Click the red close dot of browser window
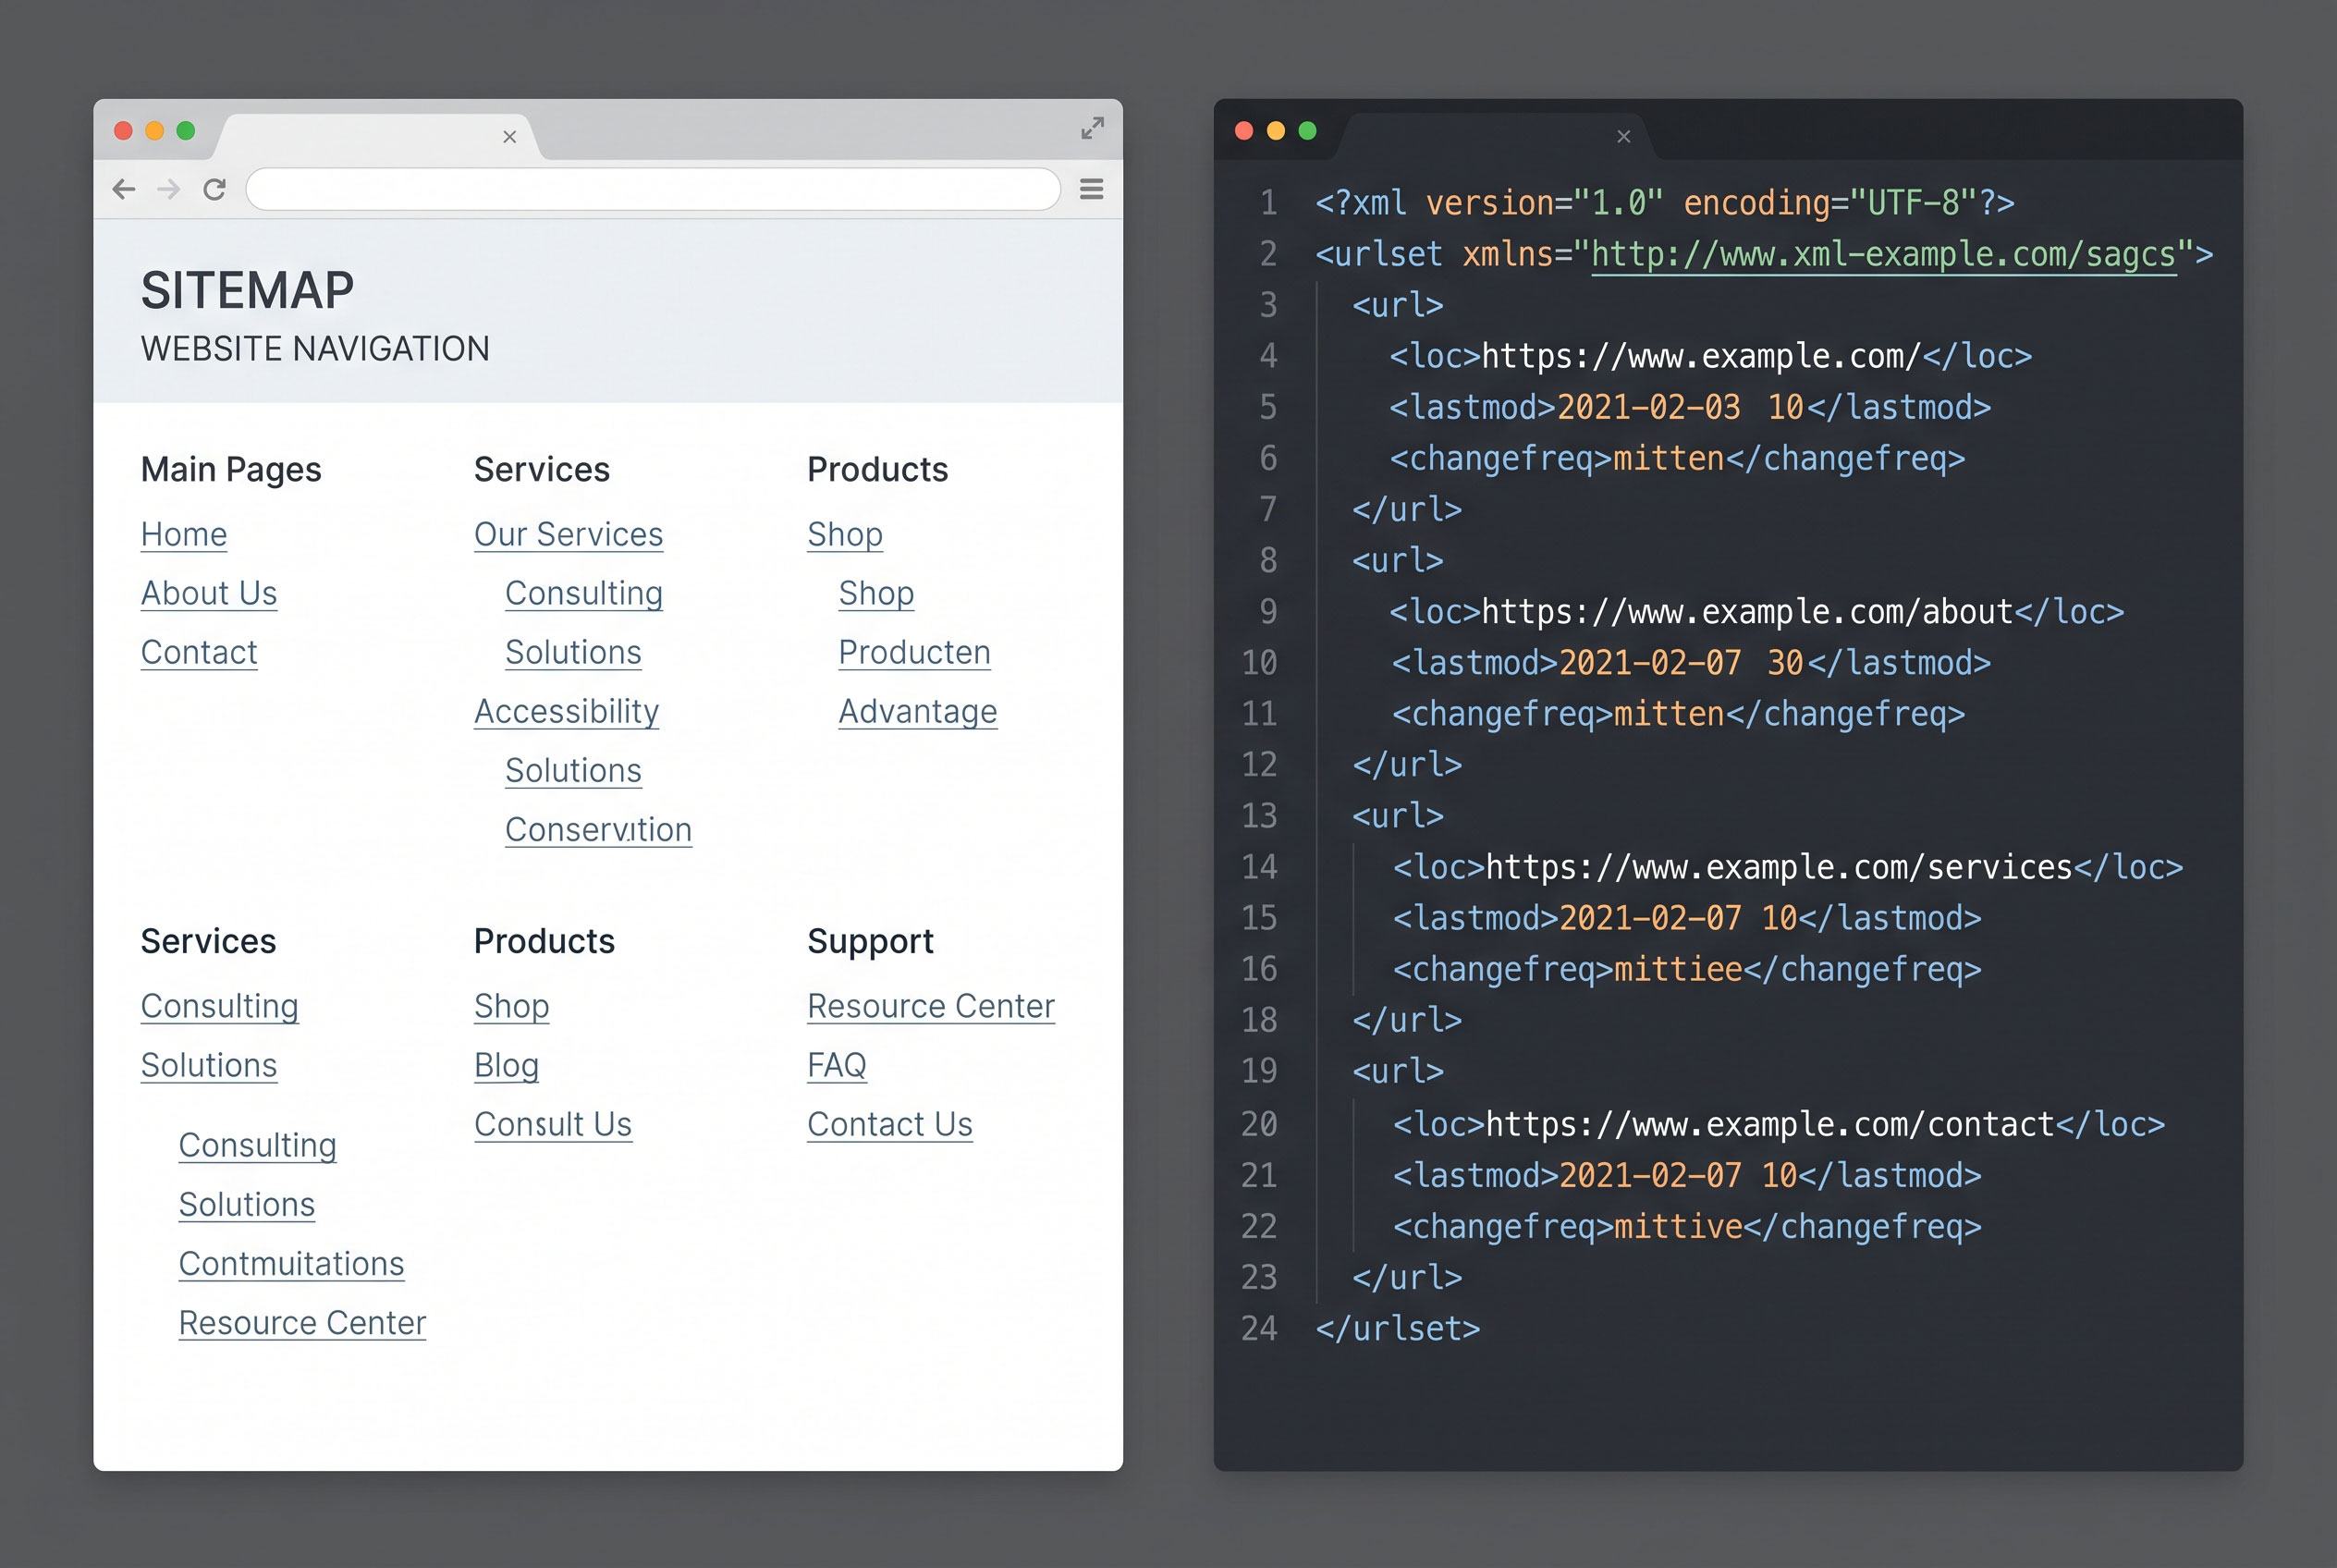Image resolution: width=2337 pixels, height=1568 pixels. [x=124, y=131]
